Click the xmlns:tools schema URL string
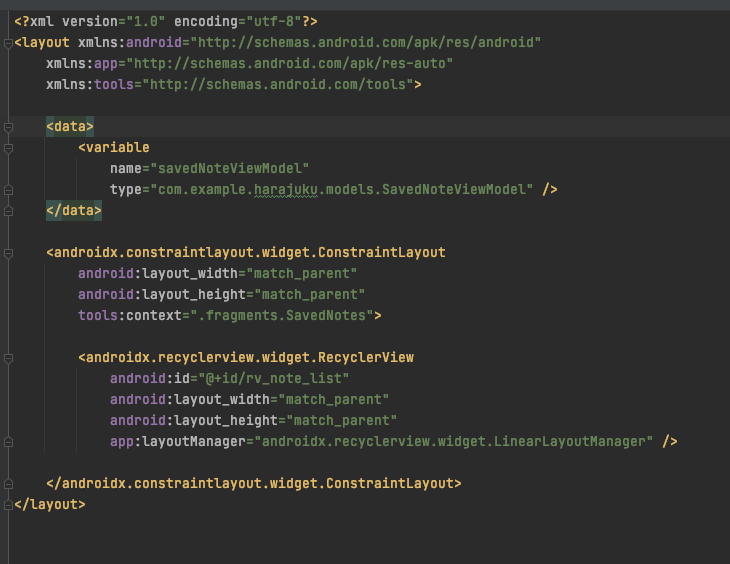 (277, 84)
